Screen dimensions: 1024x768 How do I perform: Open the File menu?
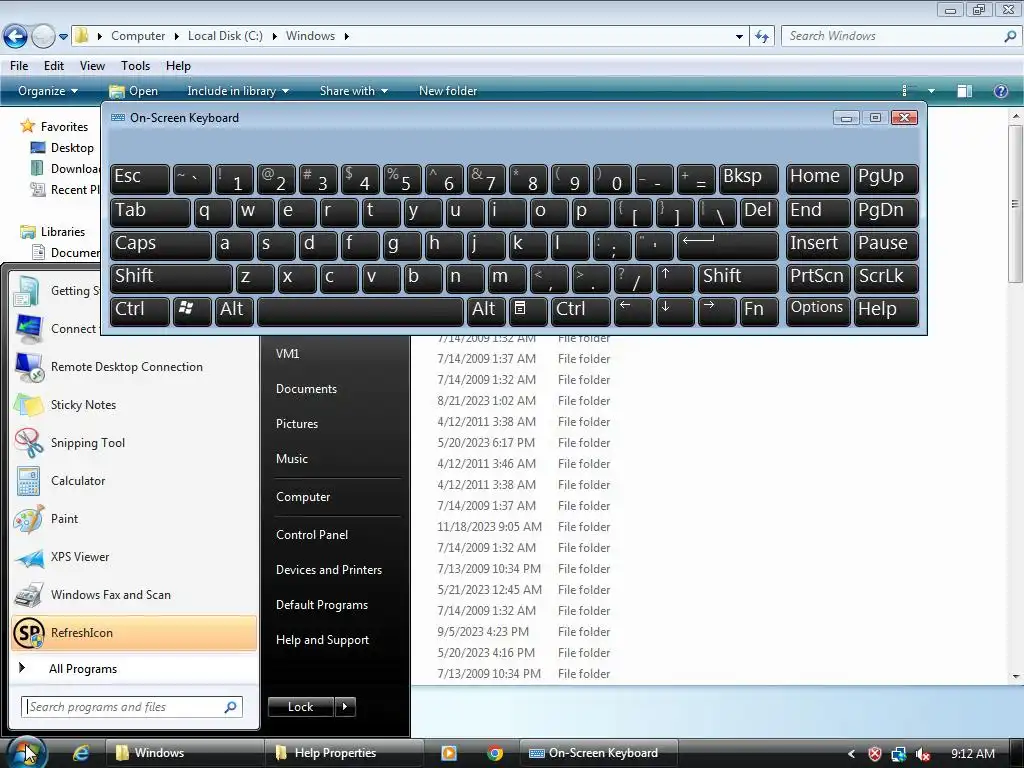pyautogui.click(x=19, y=66)
